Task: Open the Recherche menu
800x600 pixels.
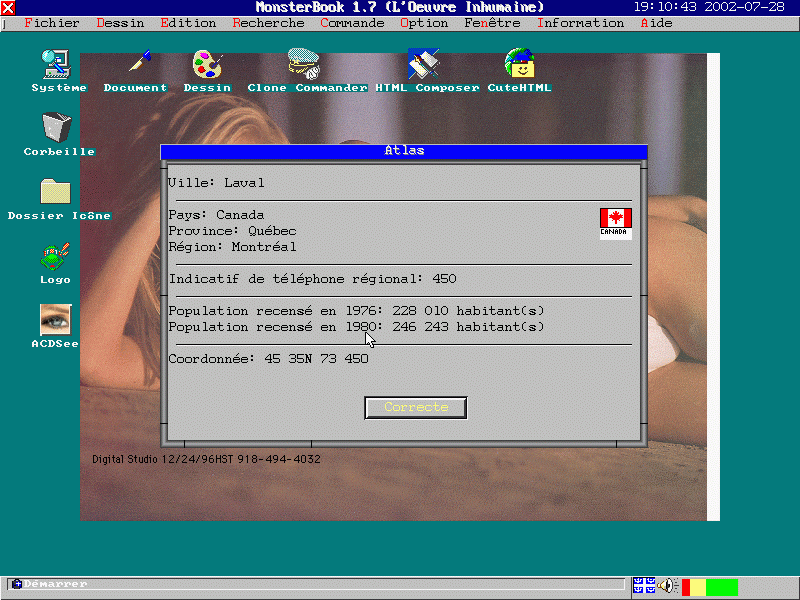Action: [268, 23]
